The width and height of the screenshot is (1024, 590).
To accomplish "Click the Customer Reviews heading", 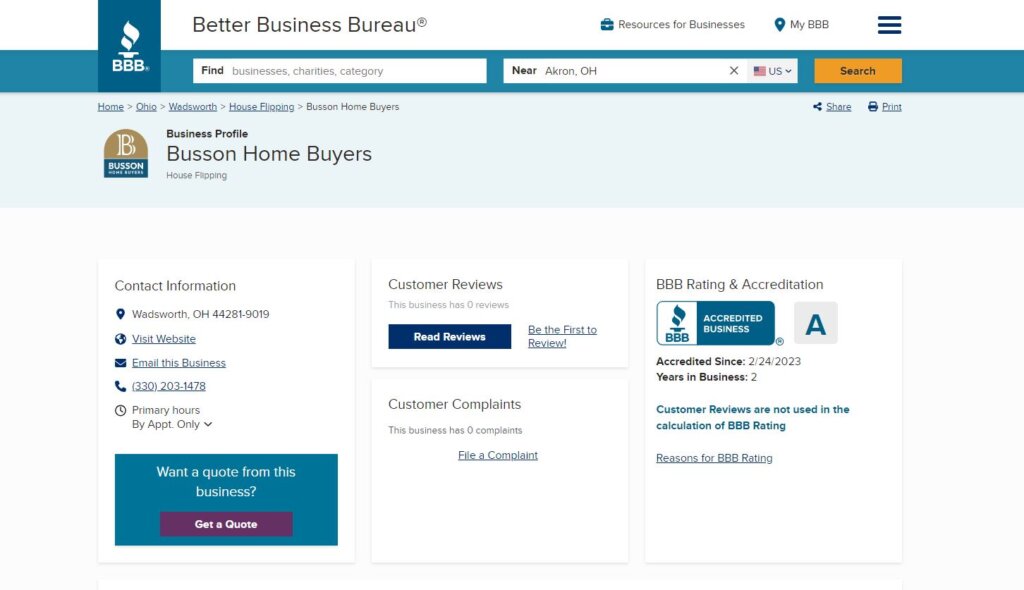I will (x=445, y=284).
